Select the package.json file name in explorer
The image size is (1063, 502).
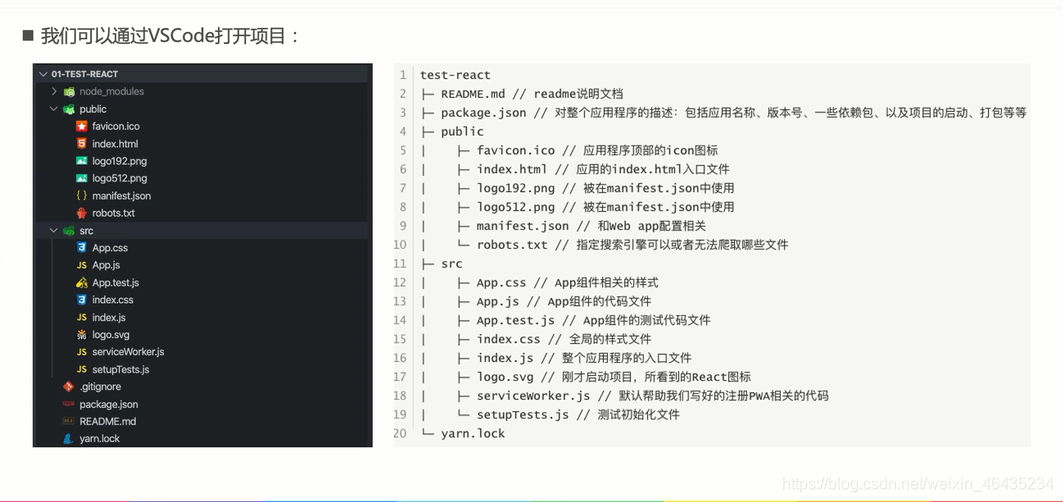click(108, 404)
